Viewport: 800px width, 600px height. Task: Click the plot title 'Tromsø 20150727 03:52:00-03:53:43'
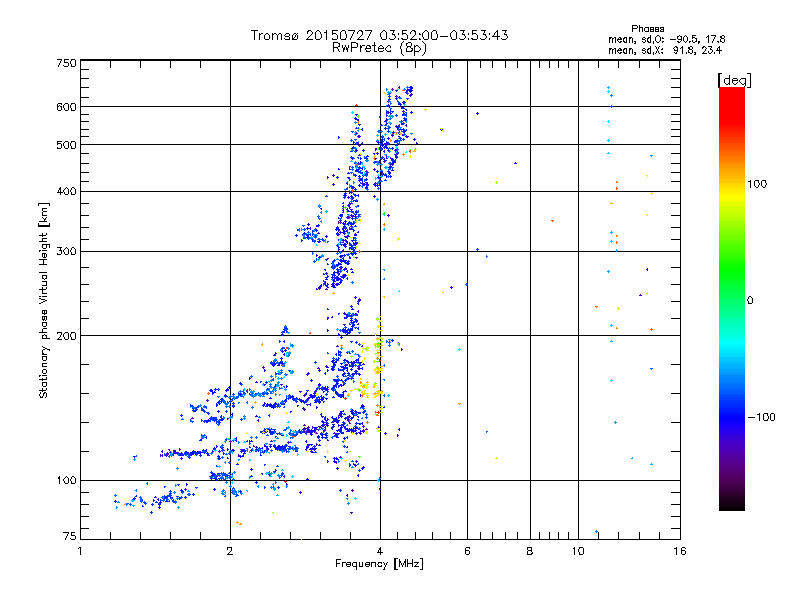point(379,35)
